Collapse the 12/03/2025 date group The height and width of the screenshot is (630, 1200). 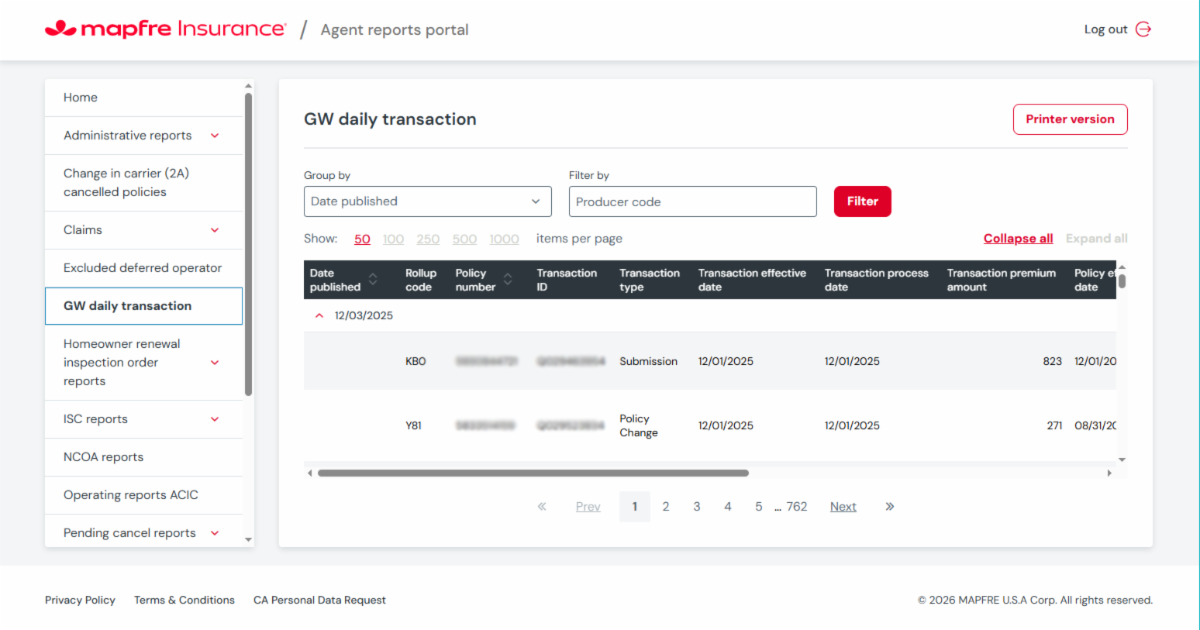point(320,315)
